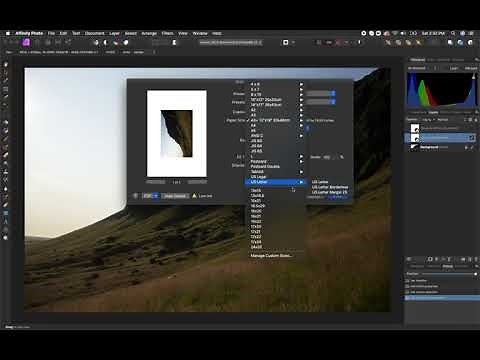The height and width of the screenshot is (360, 480).
Task: Click the print dialog help button
Action: tap(135, 196)
